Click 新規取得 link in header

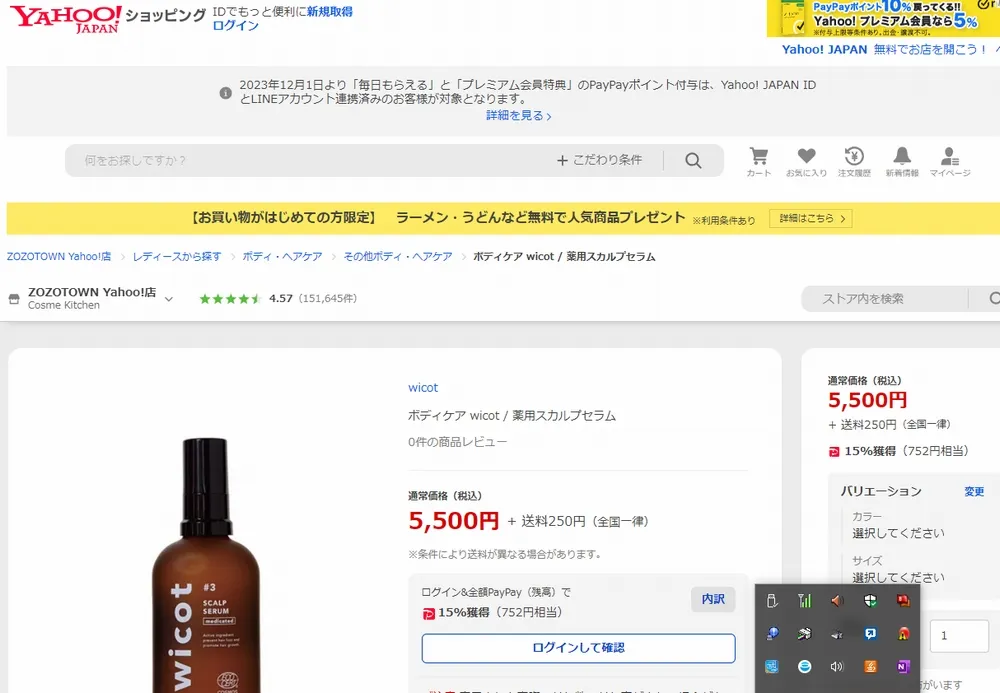pos(330,11)
